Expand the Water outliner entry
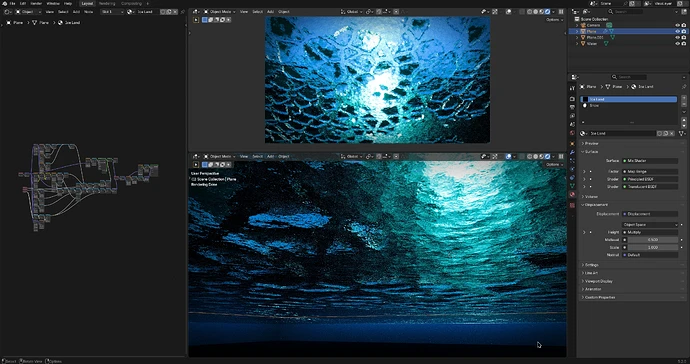This screenshot has height=364, width=690. coord(577,44)
